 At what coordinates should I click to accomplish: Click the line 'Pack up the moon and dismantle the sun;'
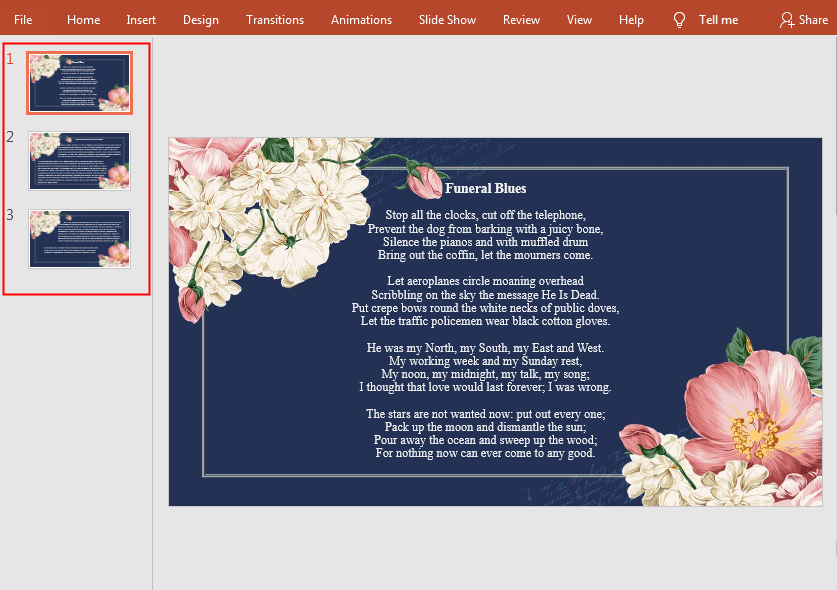(x=485, y=427)
